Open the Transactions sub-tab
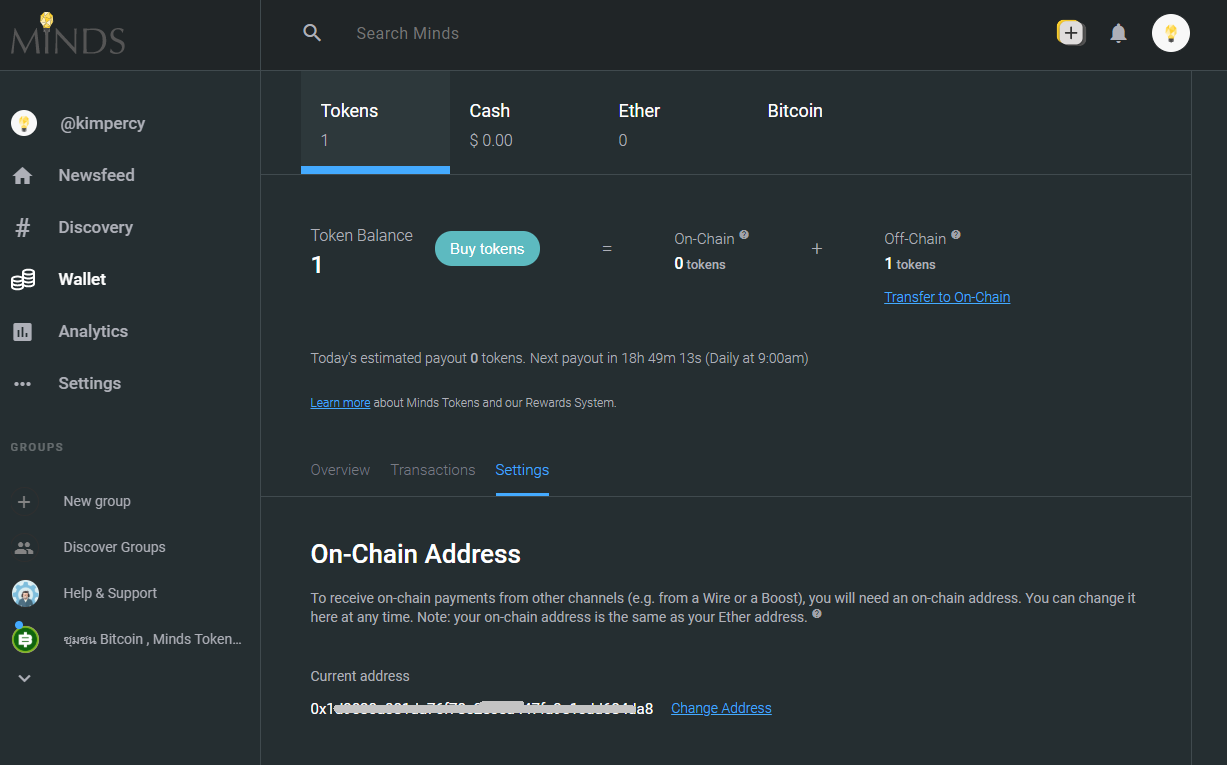 click(432, 470)
